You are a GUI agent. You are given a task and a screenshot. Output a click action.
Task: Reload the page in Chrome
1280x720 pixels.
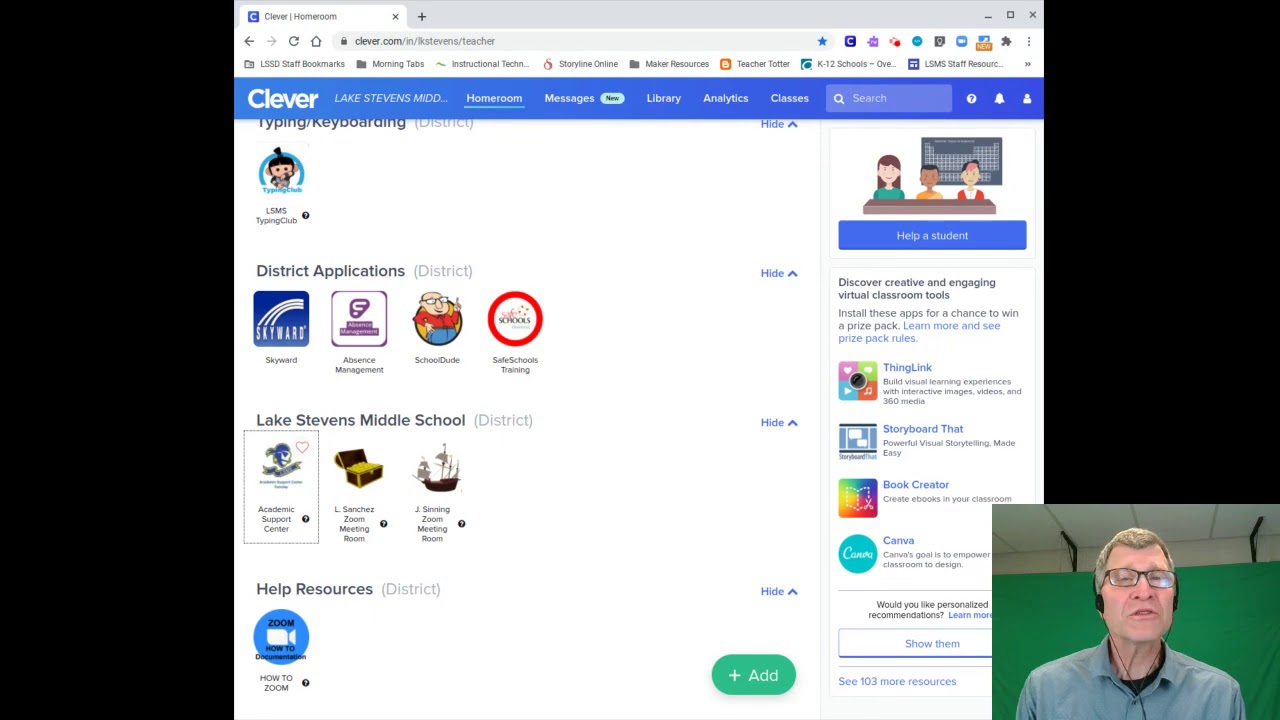click(x=294, y=41)
